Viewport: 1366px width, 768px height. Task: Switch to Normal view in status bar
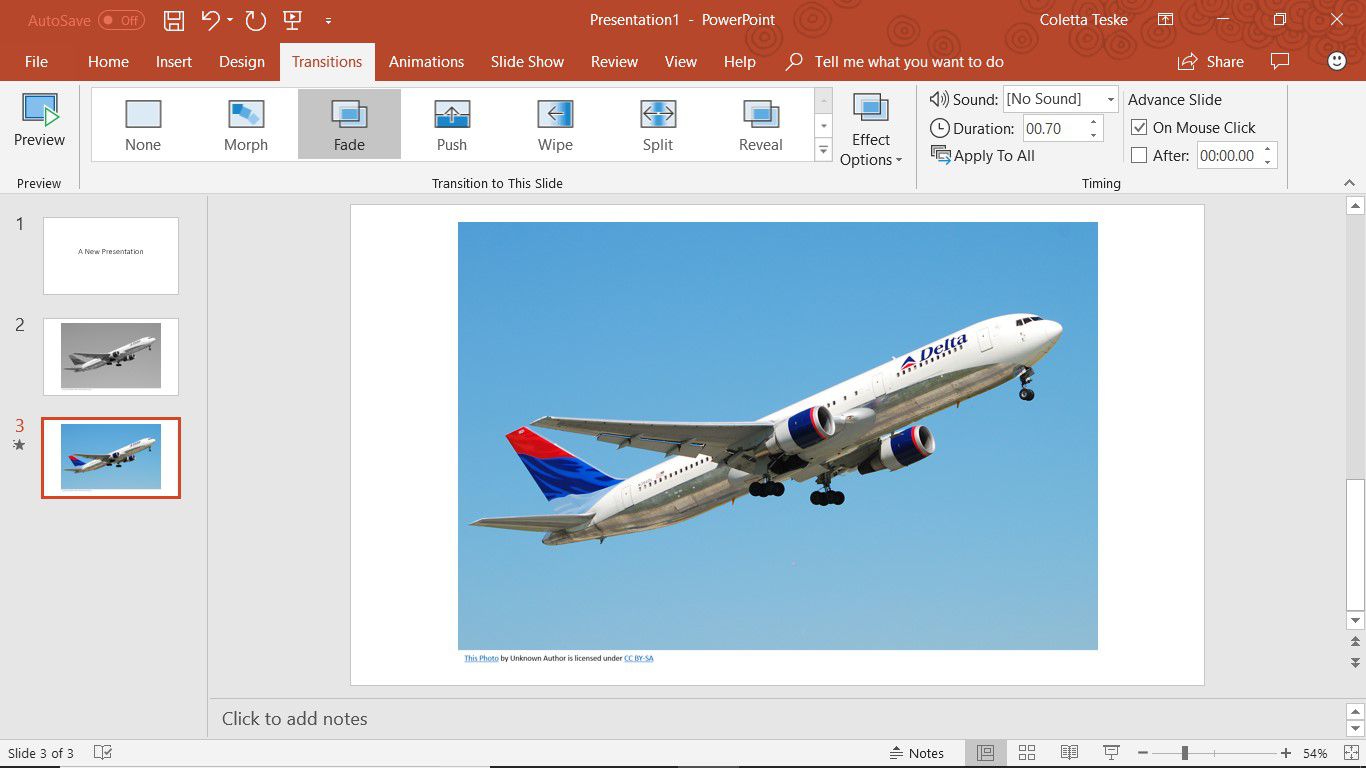(x=985, y=753)
